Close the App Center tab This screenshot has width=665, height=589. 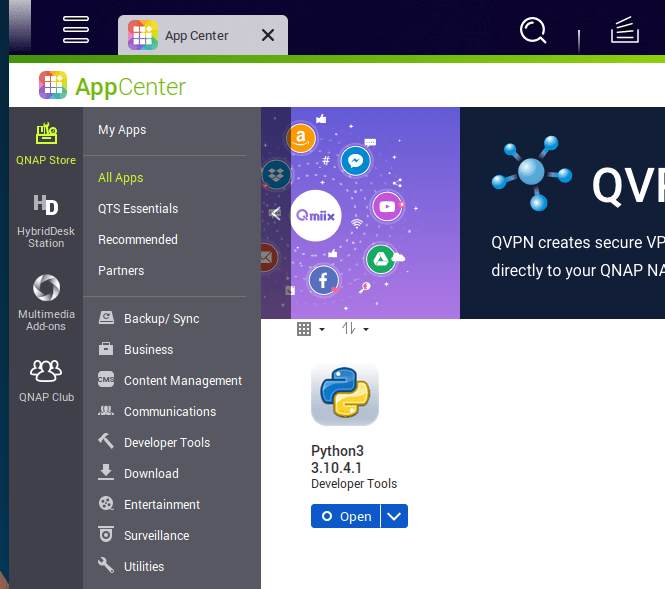(x=268, y=35)
